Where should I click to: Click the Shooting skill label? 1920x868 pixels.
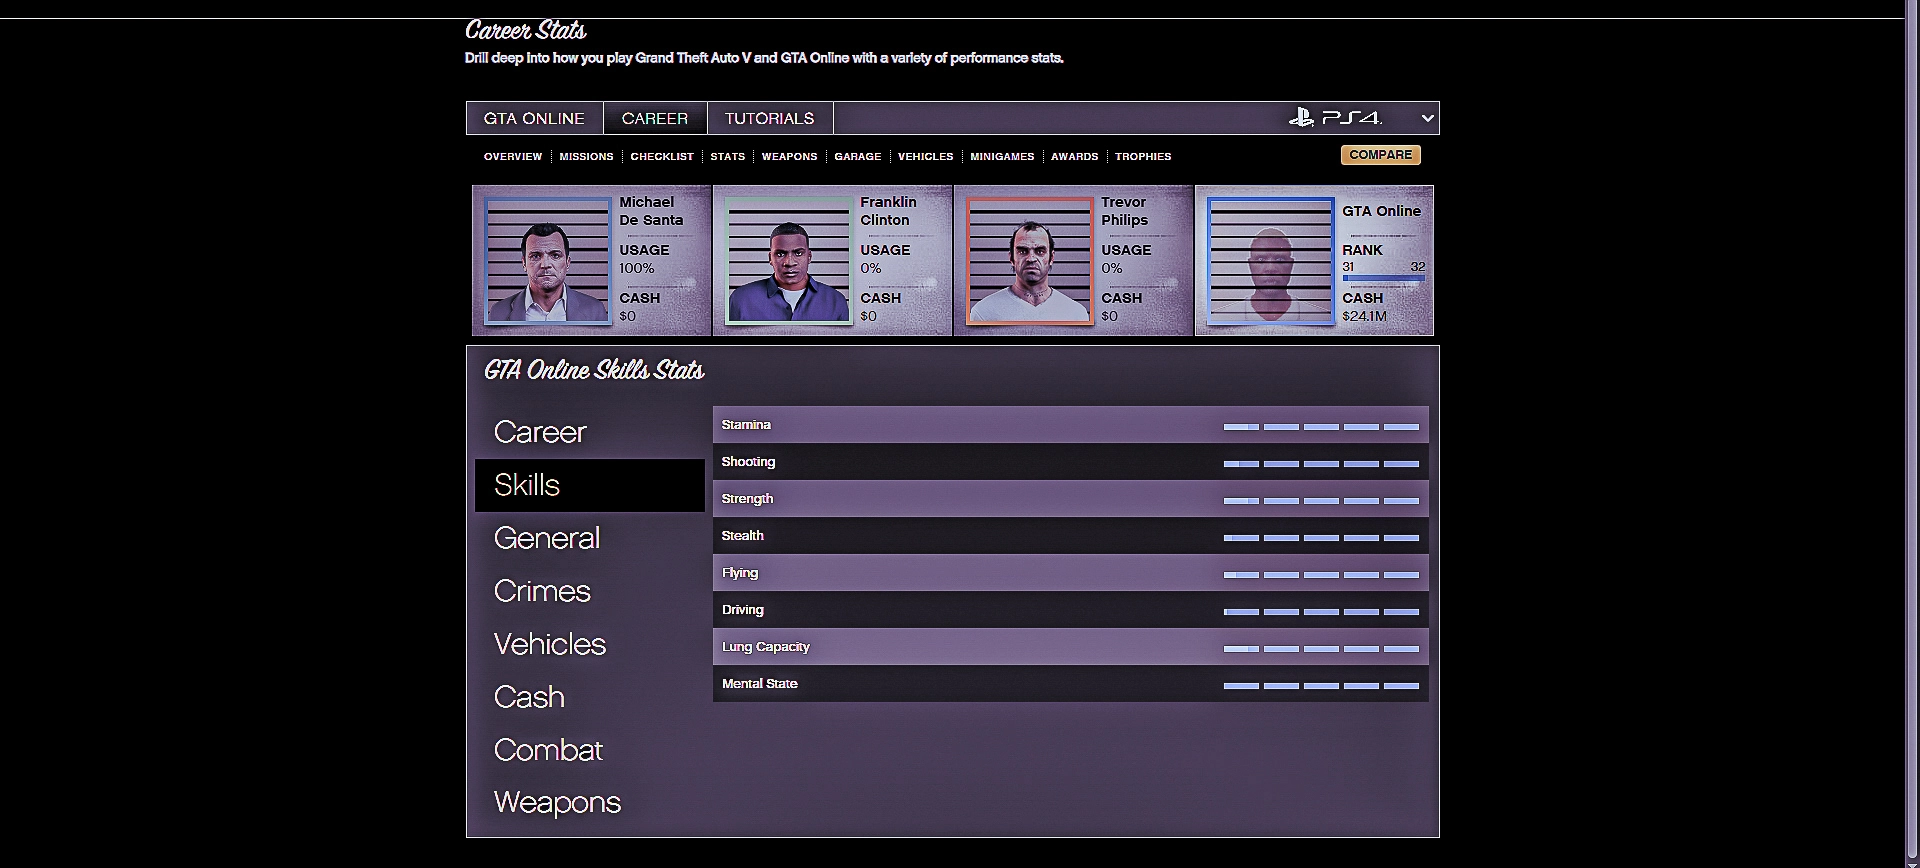(x=748, y=462)
